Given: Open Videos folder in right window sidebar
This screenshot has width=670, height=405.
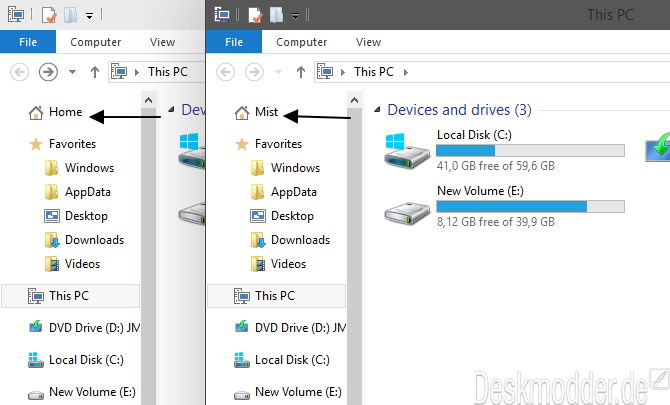Looking at the screenshot, I should tap(279, 264).
